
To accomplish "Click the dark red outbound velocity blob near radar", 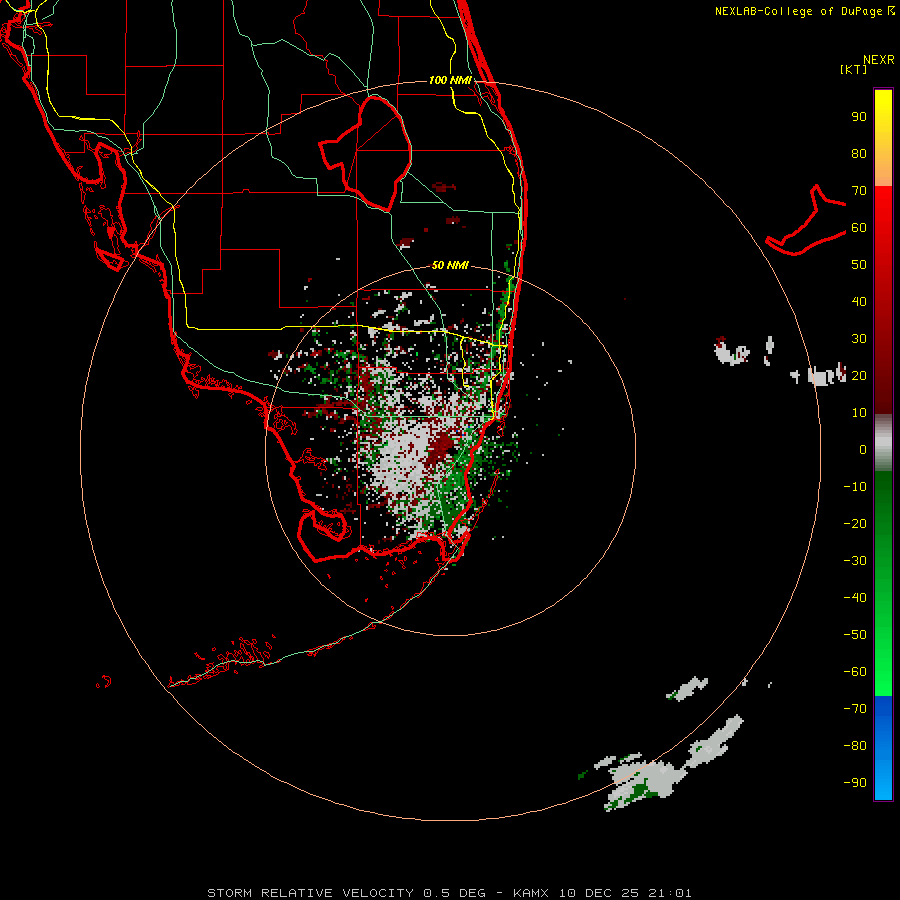I will (x=441, y=447).
